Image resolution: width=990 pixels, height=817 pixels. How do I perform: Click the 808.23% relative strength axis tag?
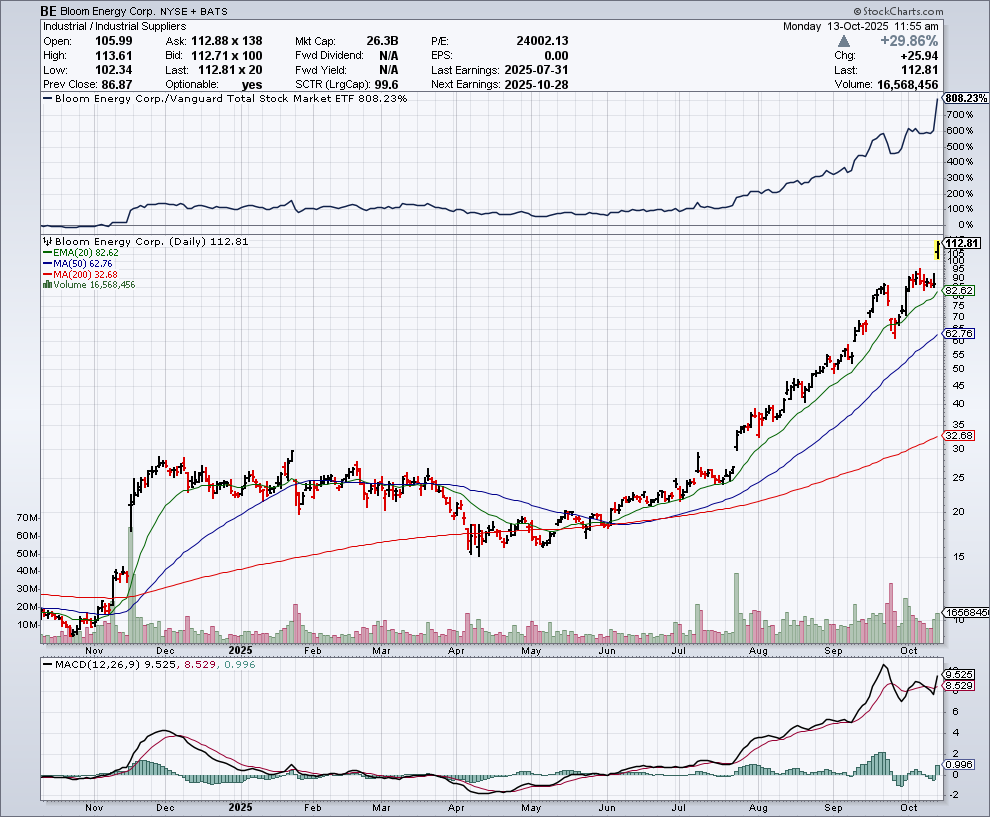[965, 99]
